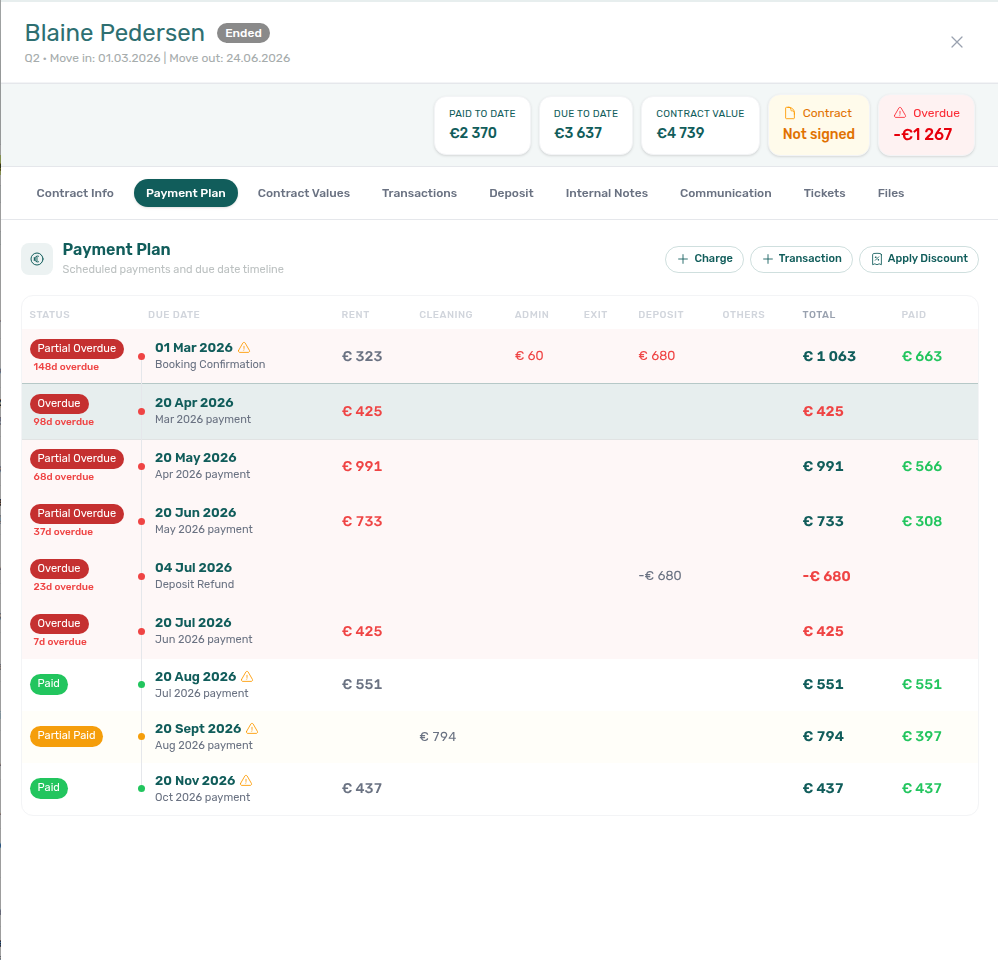Image resolution: width=998 pixels, height=960 pixels.
Task: Click the Ended status badge
Action: click(243, 33)
